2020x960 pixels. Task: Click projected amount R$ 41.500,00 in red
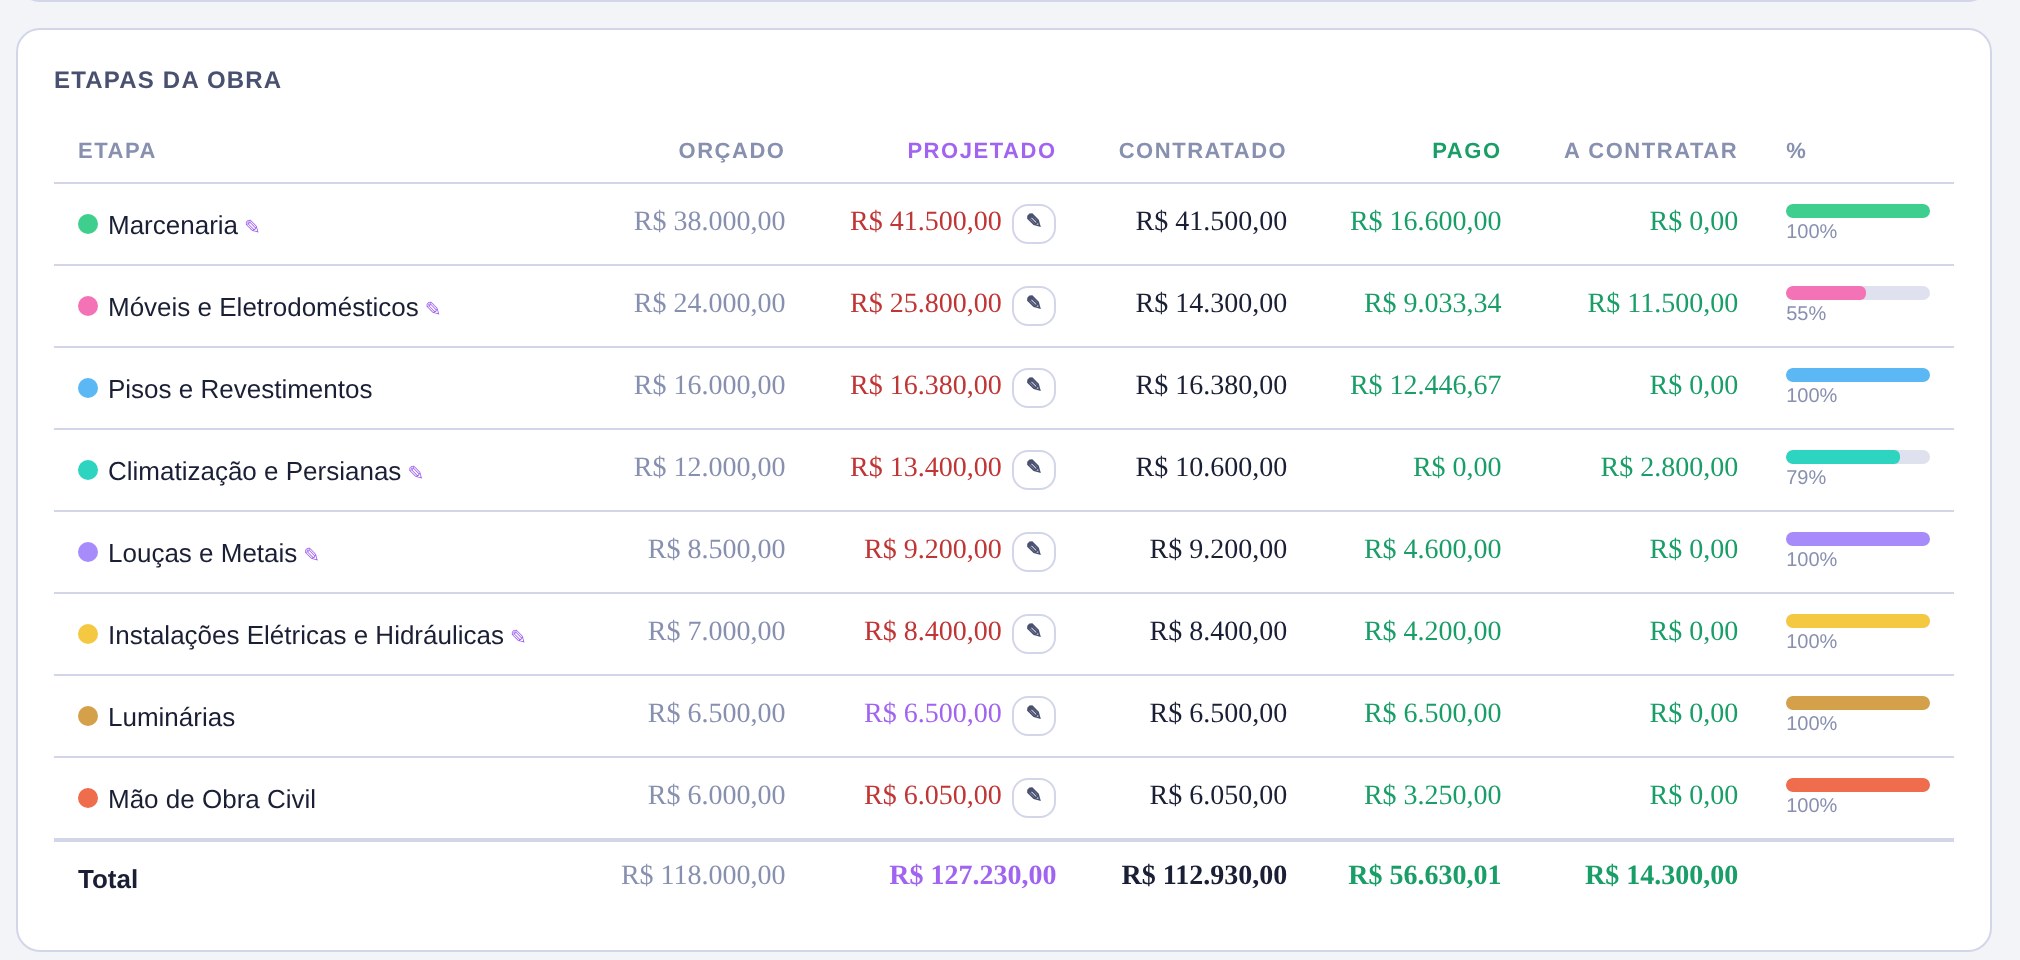pos(925,221)
